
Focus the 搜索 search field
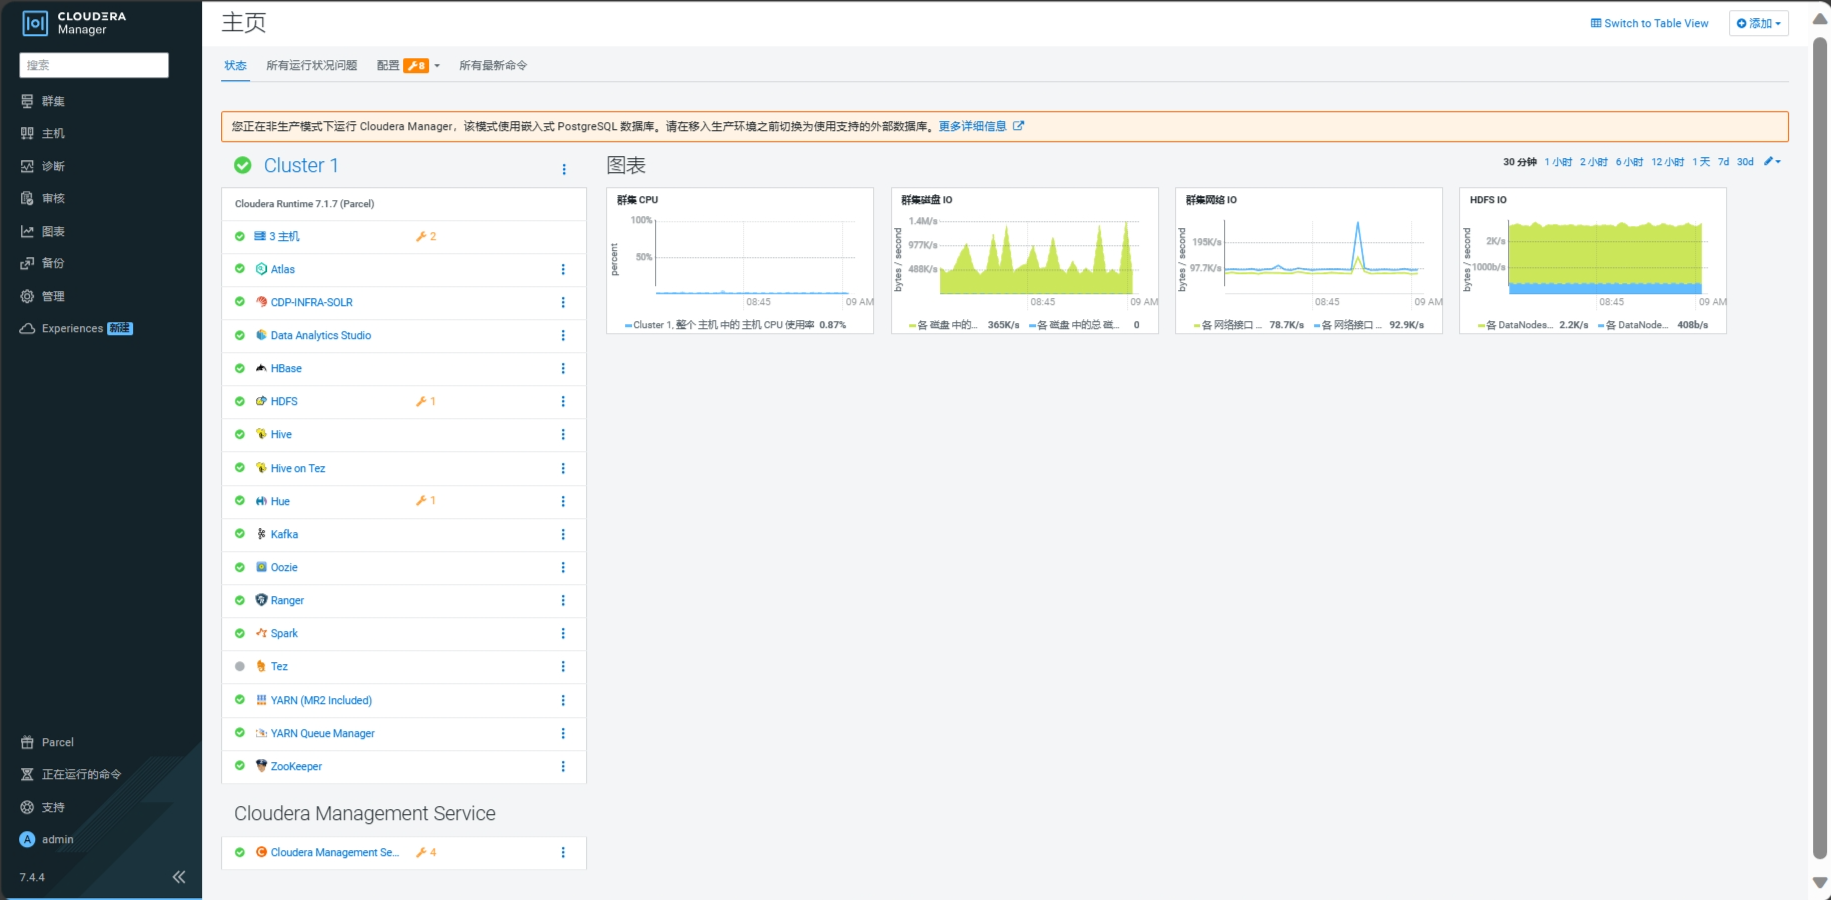(94, 65)
